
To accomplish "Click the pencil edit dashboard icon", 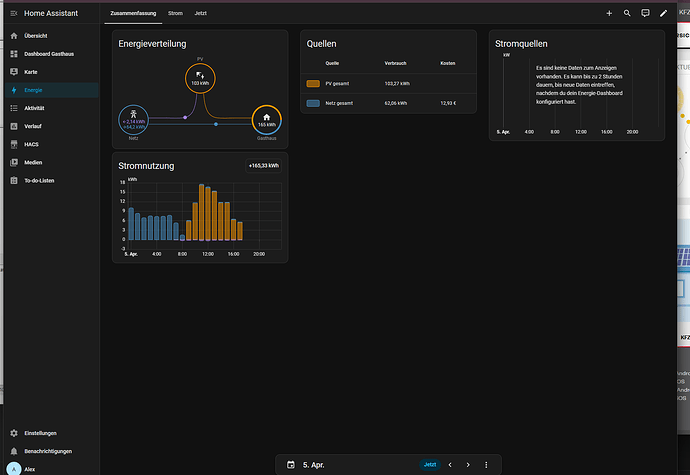I will pyautogui.click(x=663, y=14).
